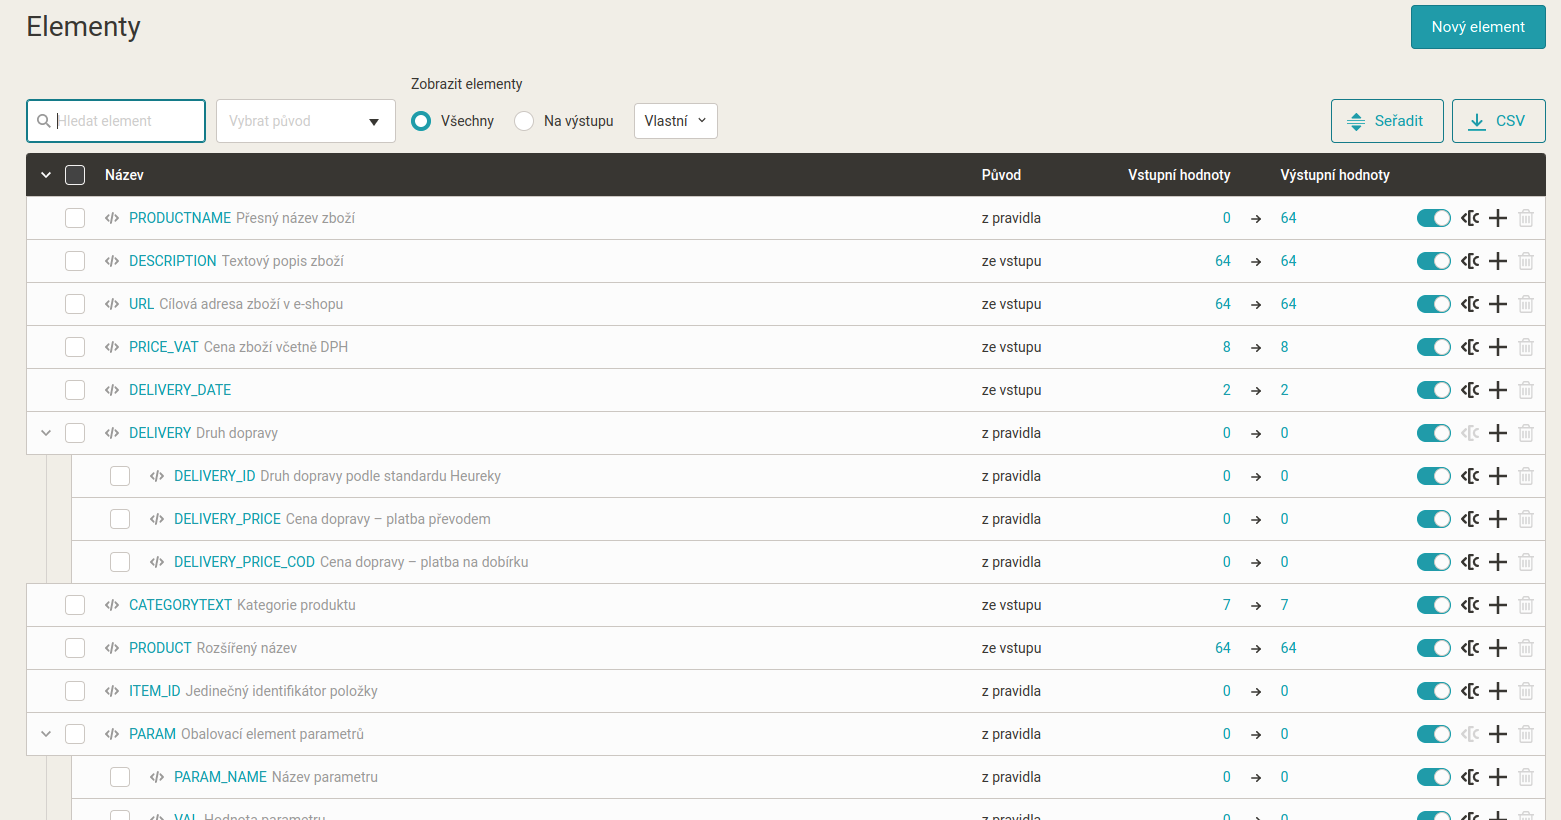Screen dimensions: 1561x820
Task: Tick the checkbox for PRODUCT row
Action: click(x=75, y=648)
